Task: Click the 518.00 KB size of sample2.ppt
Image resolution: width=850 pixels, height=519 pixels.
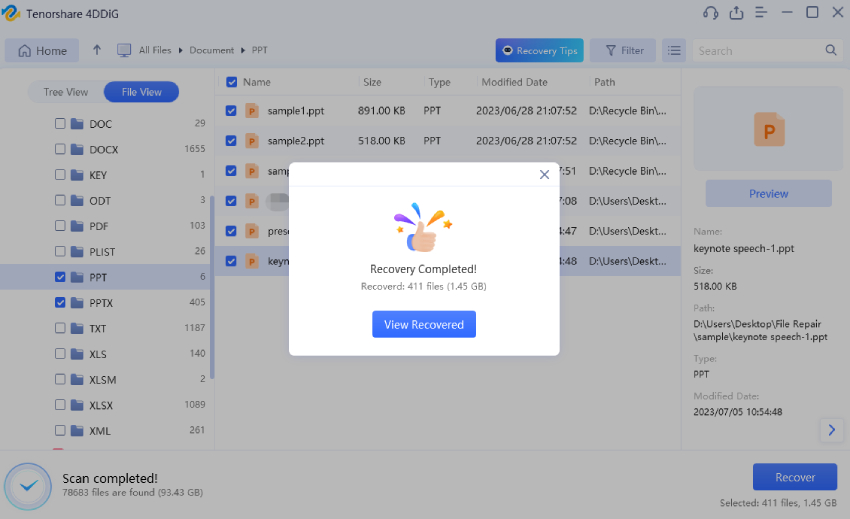Action: pyautogui.click(x=381, y=141)
